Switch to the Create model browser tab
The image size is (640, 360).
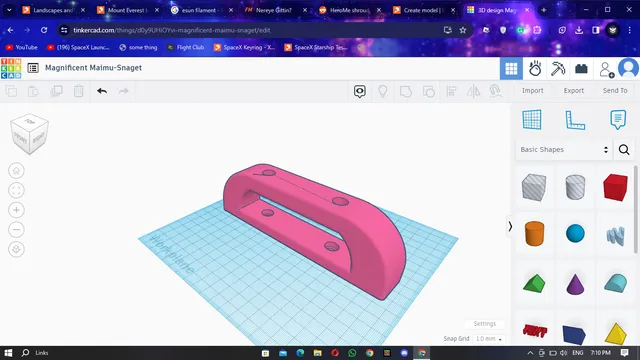coord(423,10)
